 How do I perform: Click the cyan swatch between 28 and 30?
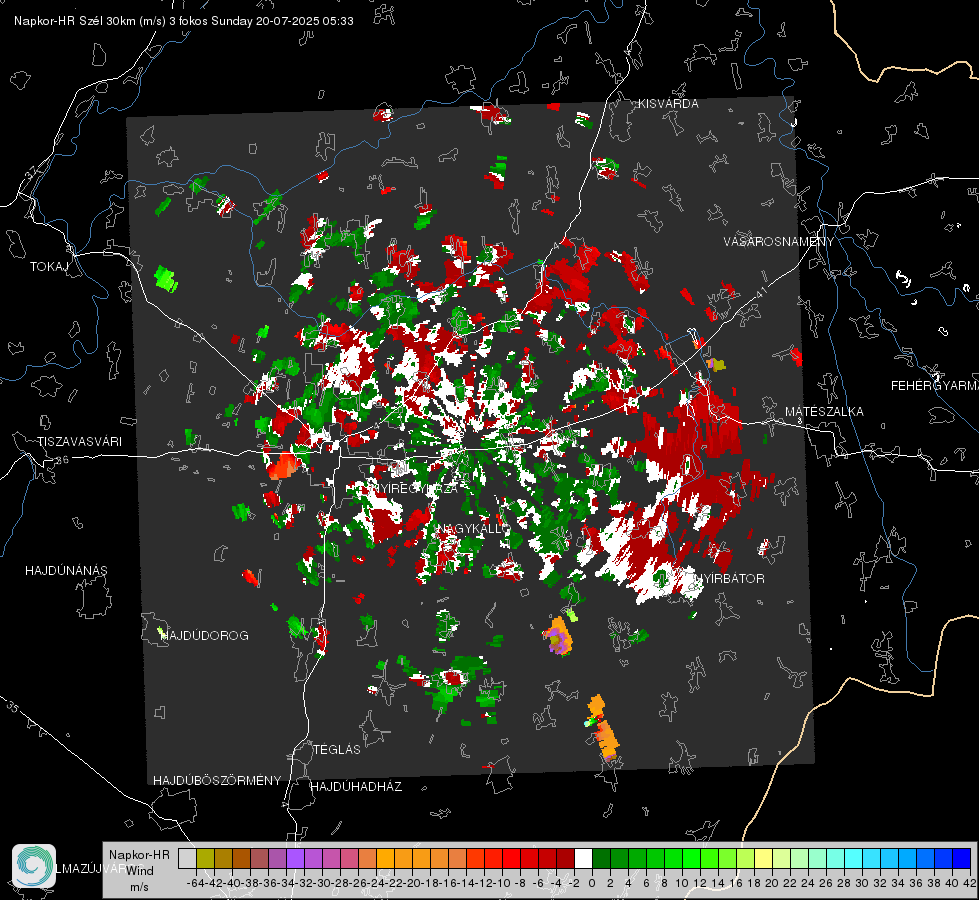click(x=854, y=858)
